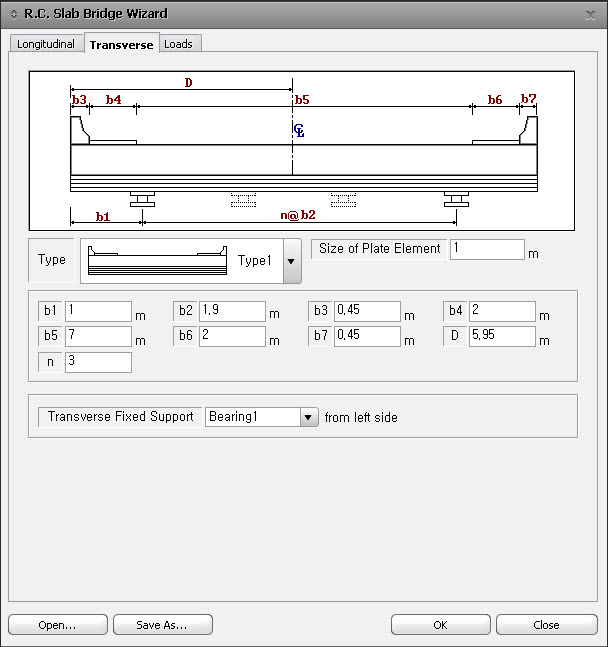Focus the b2 value field
This screenshot has width=608, height=647.
point(232,312)
